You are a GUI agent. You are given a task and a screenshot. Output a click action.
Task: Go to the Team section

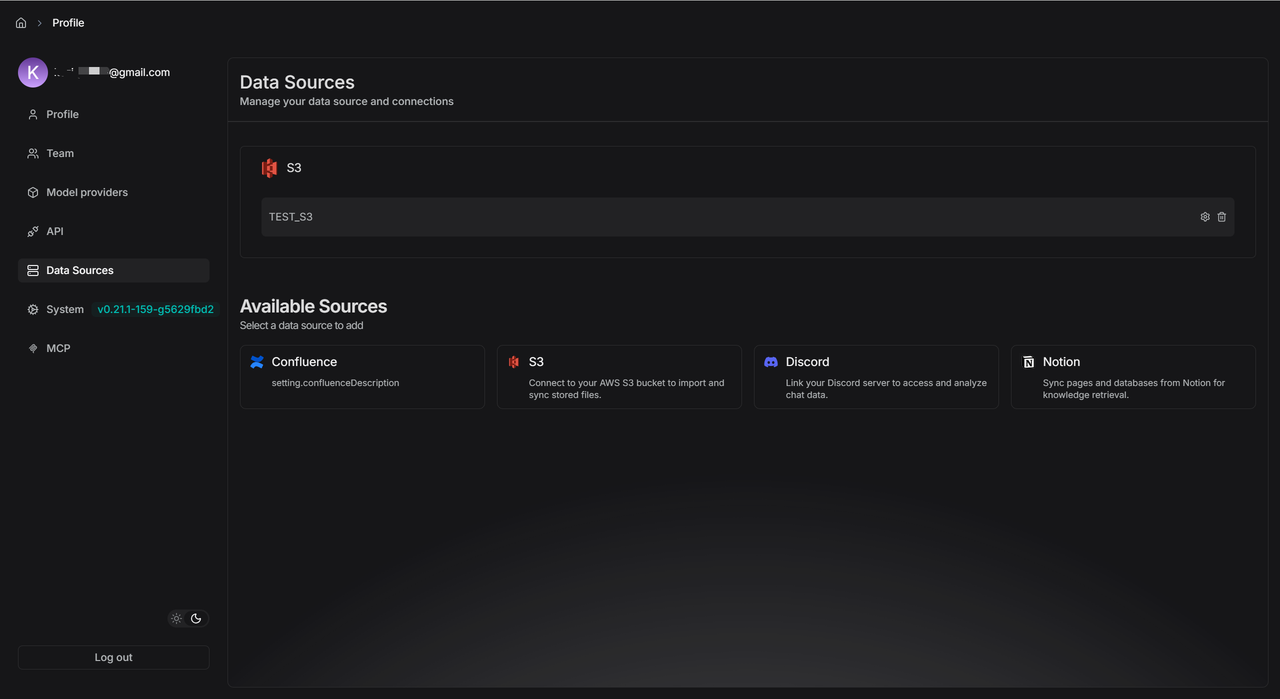pyautogui.click(x=60, y=154)
